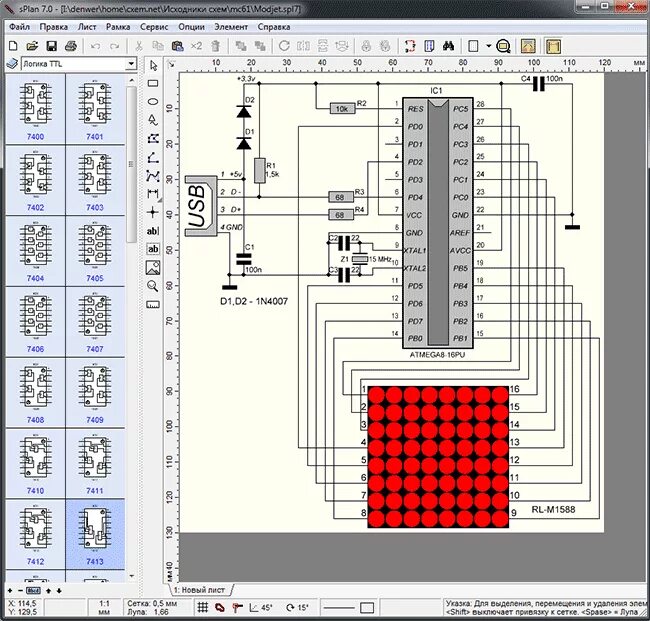Redo the last undone action

[x=114, y=46]
